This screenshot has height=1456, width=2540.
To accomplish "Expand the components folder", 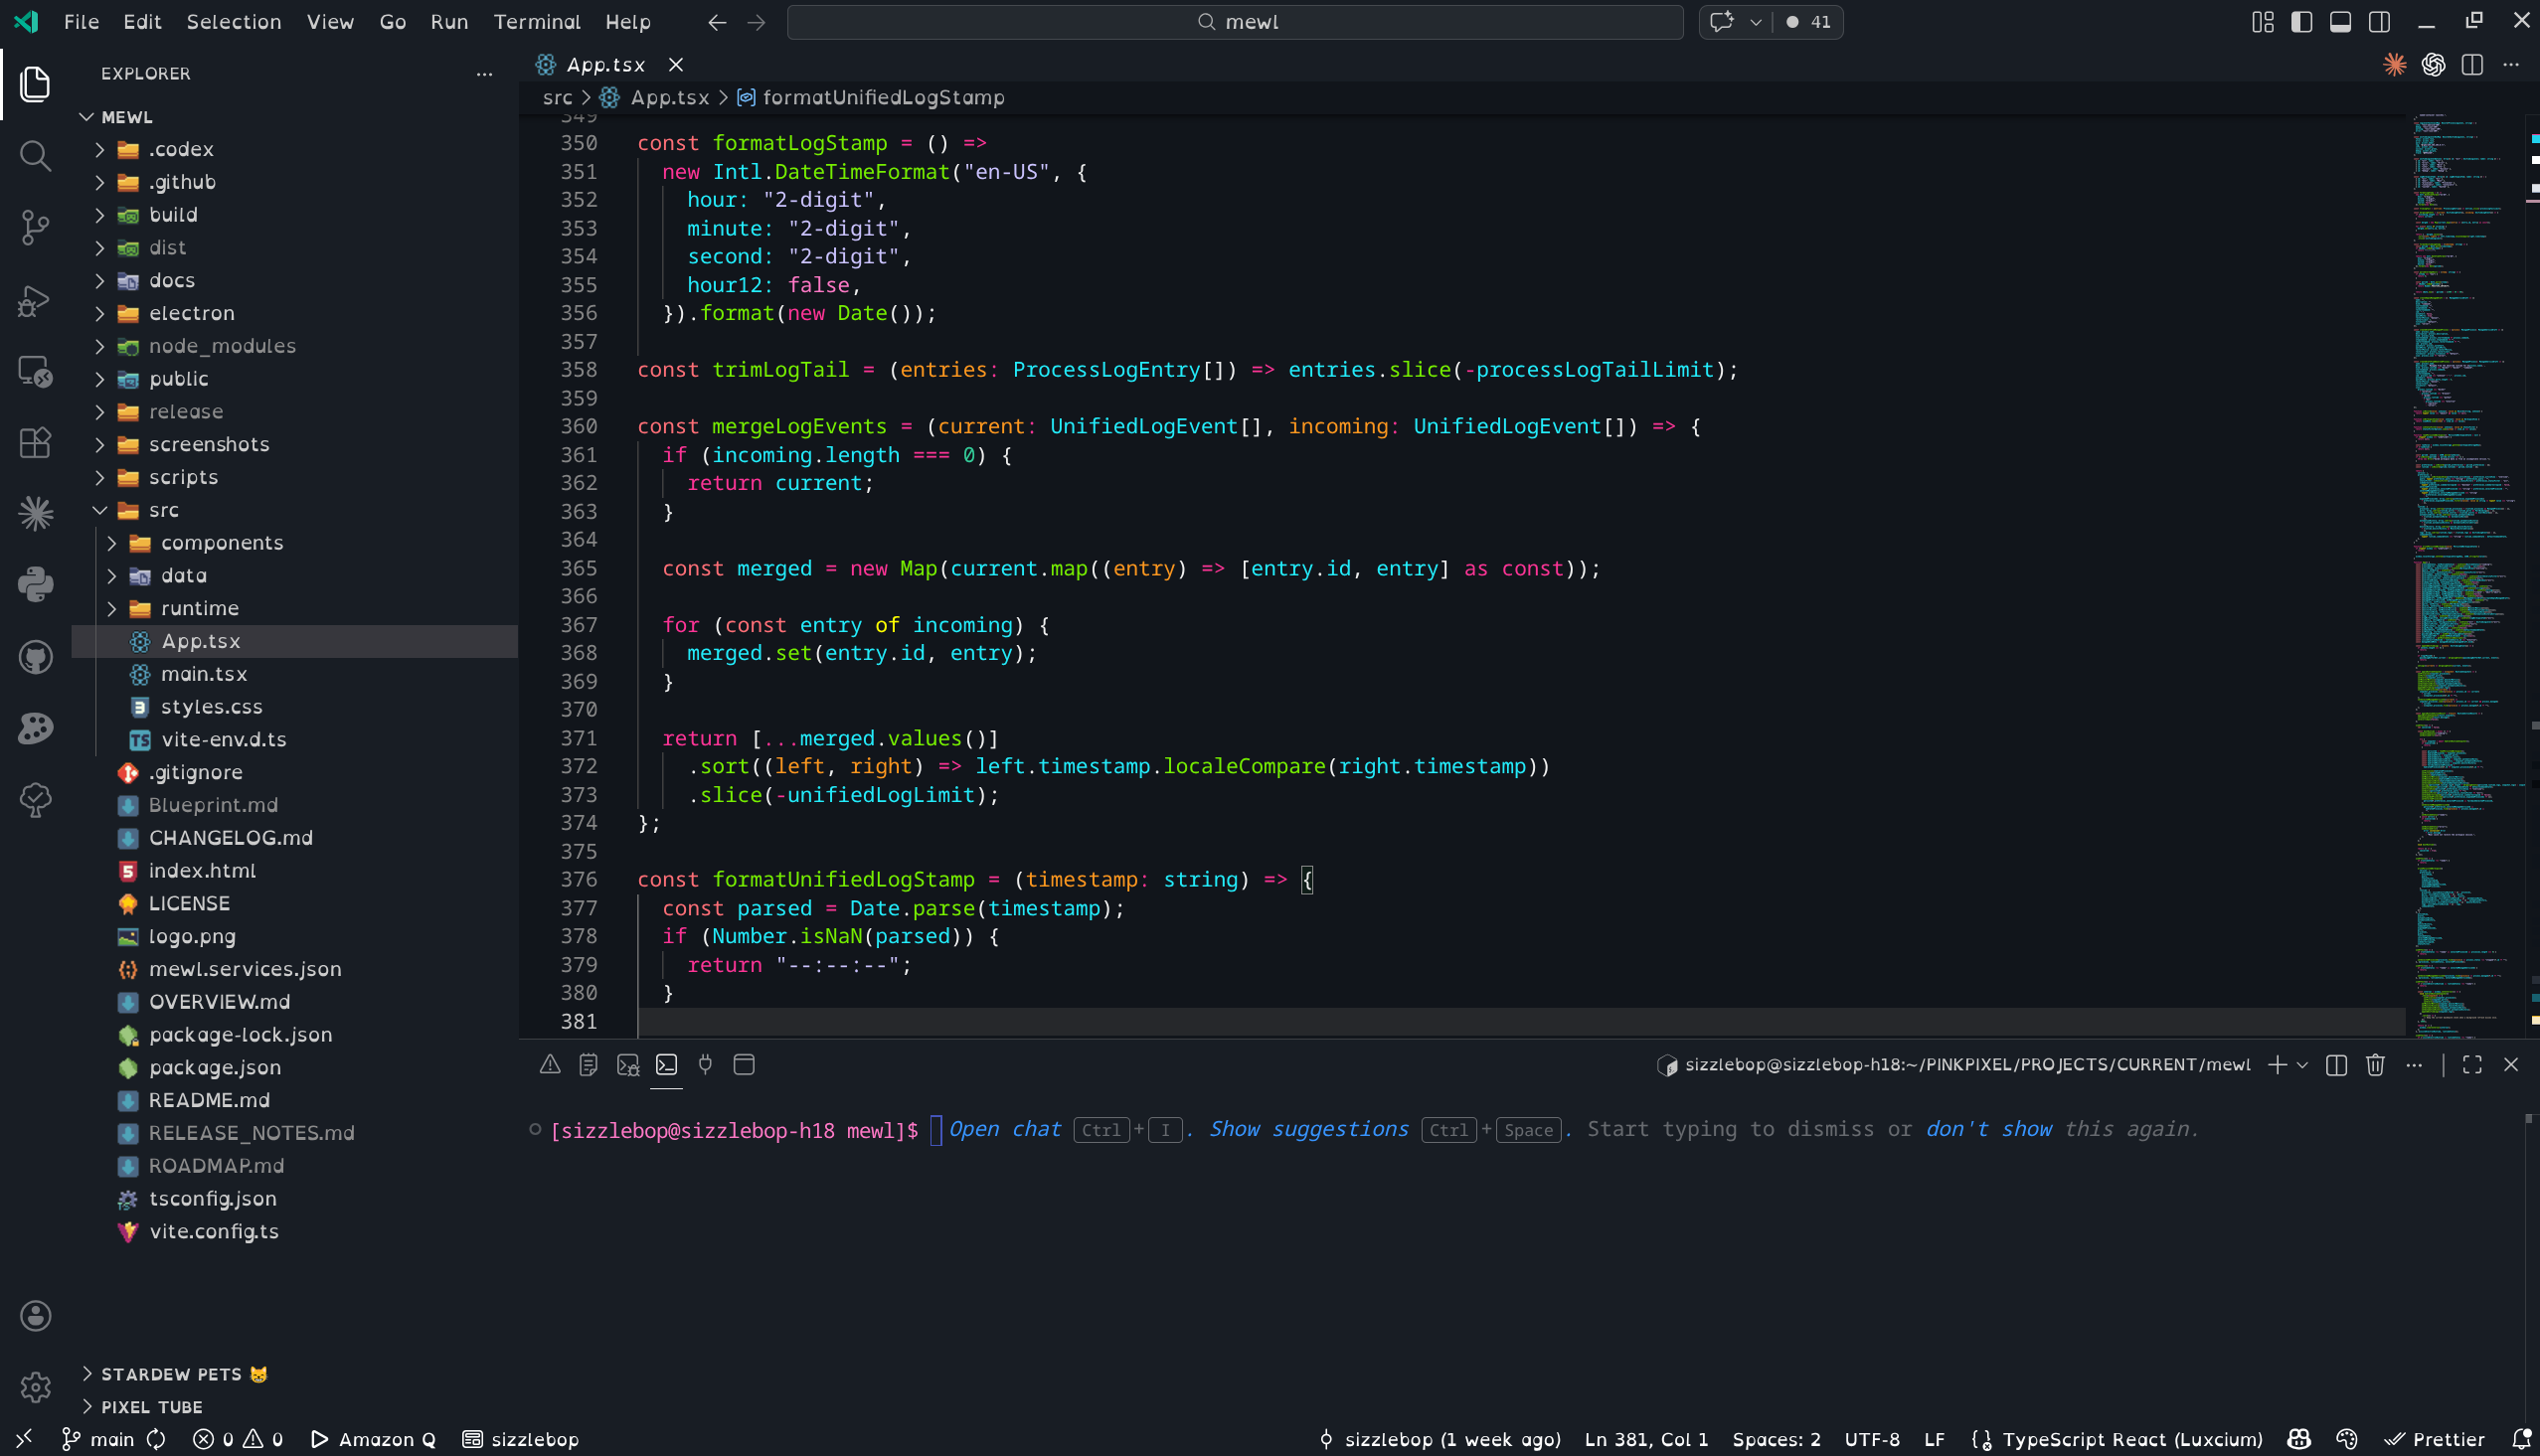I will 221,543.
